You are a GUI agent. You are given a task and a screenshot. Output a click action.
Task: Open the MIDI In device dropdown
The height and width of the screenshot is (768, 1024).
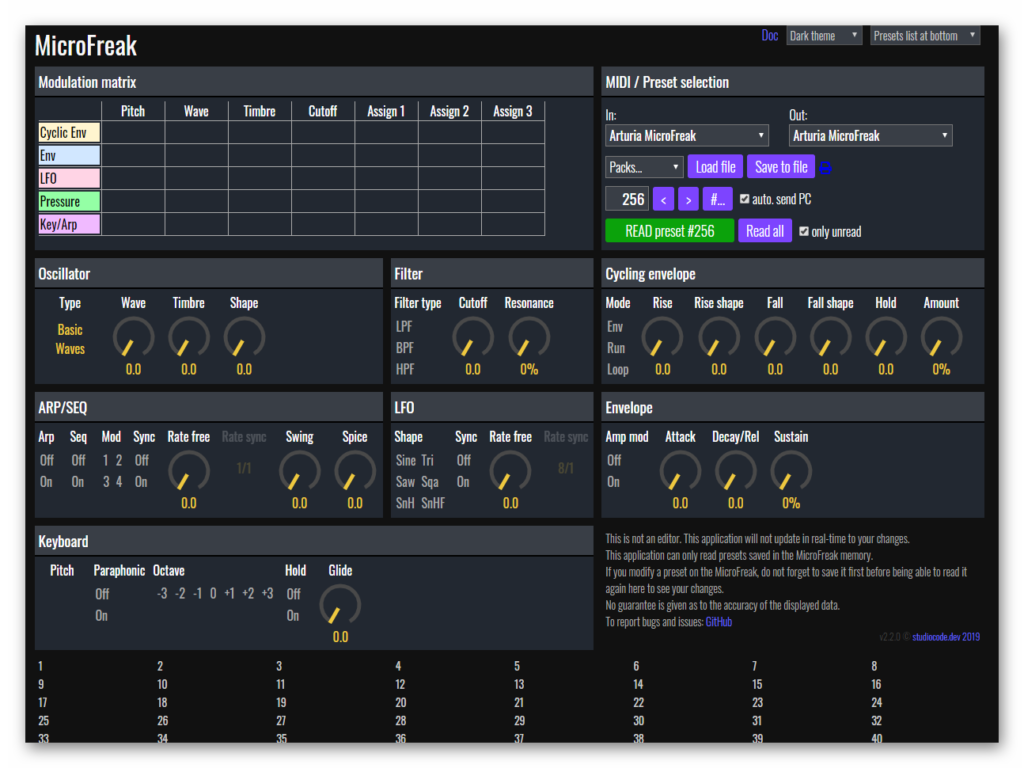(x=686, y=136)
